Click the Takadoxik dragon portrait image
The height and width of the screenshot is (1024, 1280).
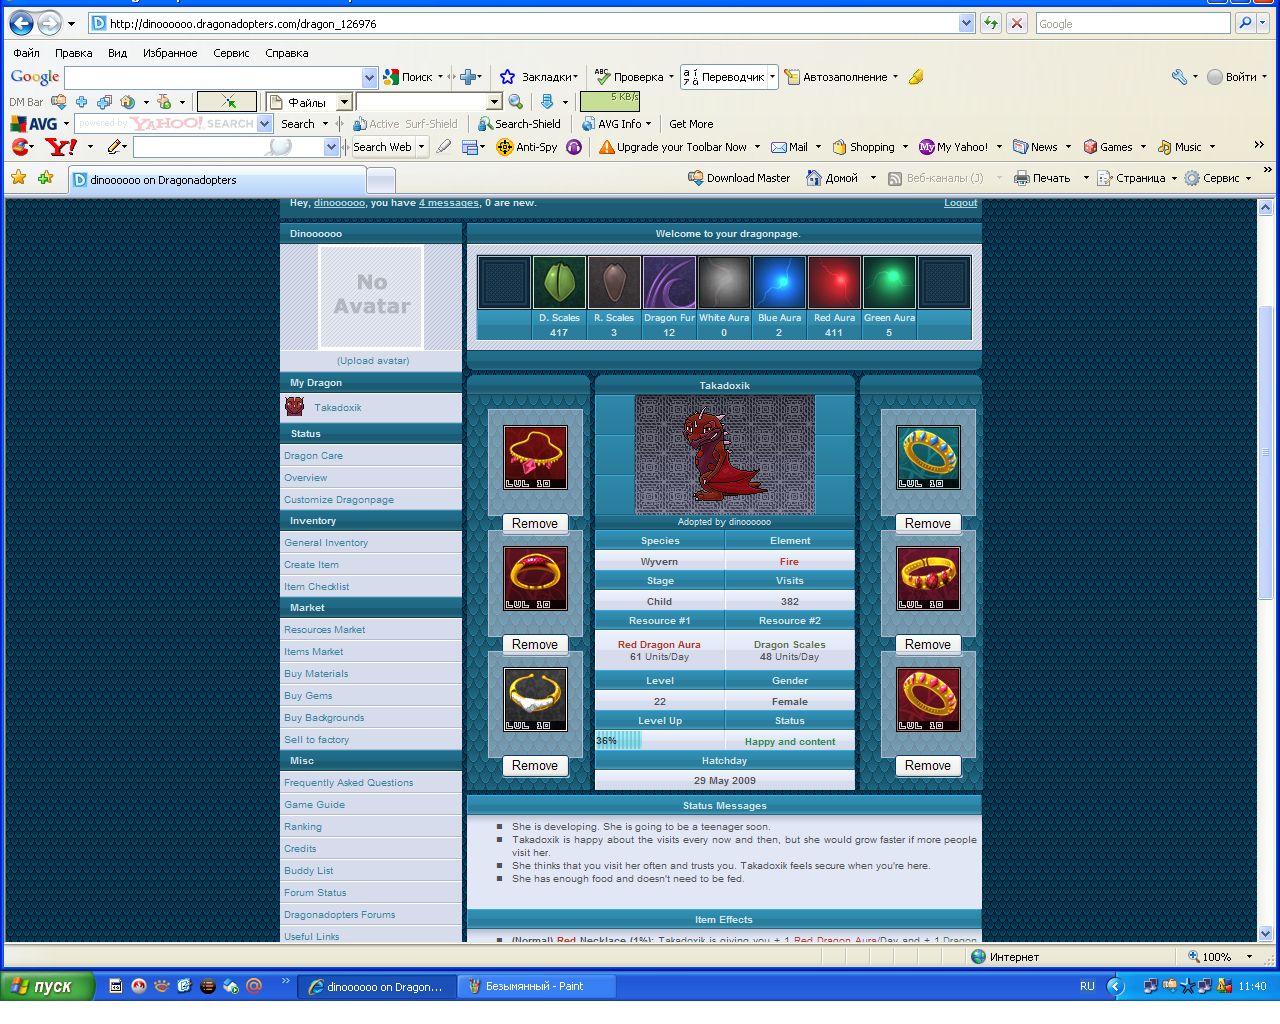point(725,454)
